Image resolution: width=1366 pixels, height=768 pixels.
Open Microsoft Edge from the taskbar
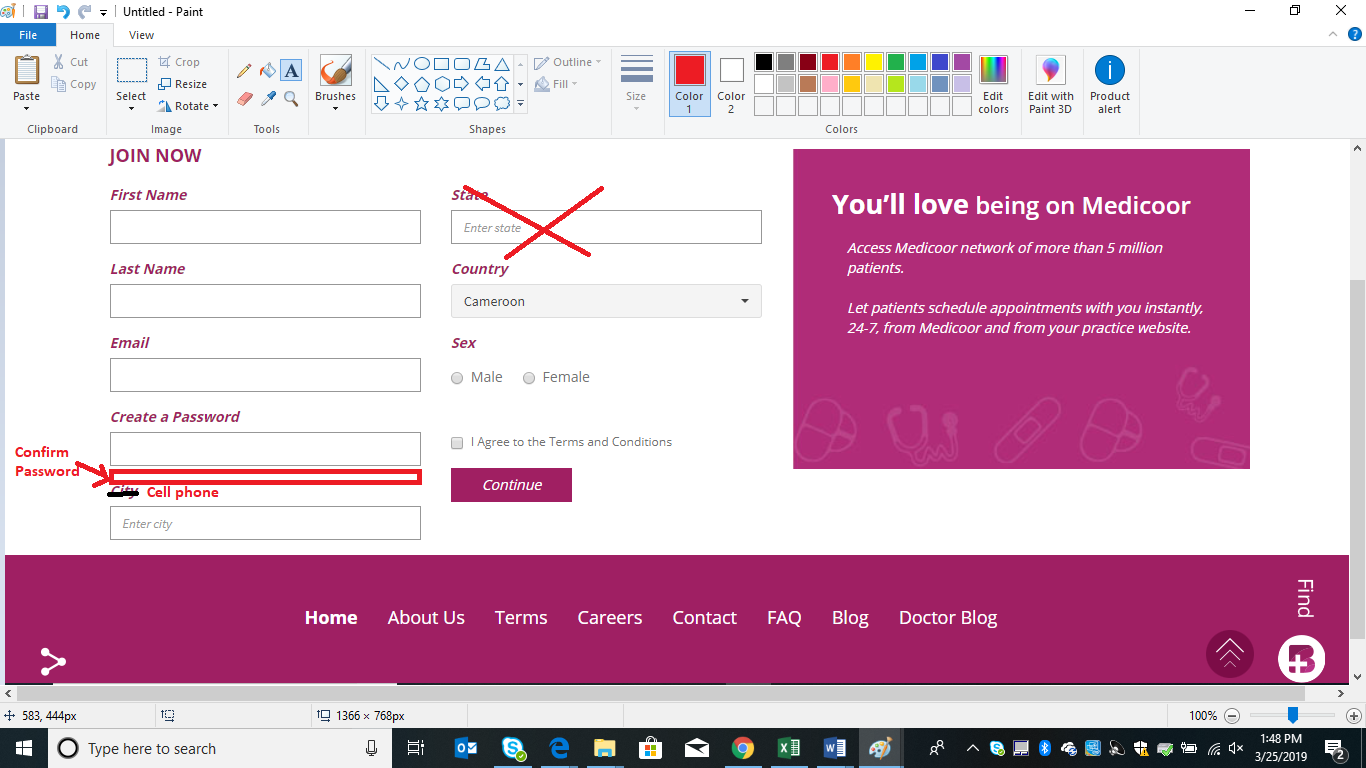559,748
